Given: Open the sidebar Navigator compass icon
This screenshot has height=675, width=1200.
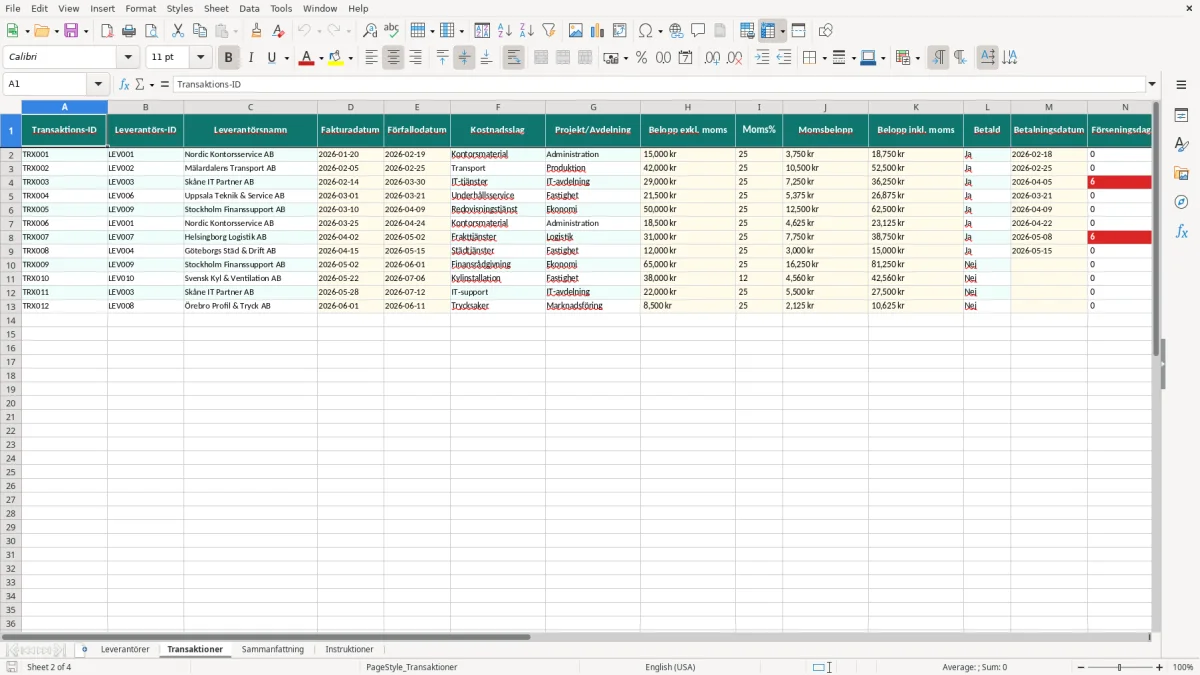Looking at the screenshot, I should click(x=1181, y=202).
